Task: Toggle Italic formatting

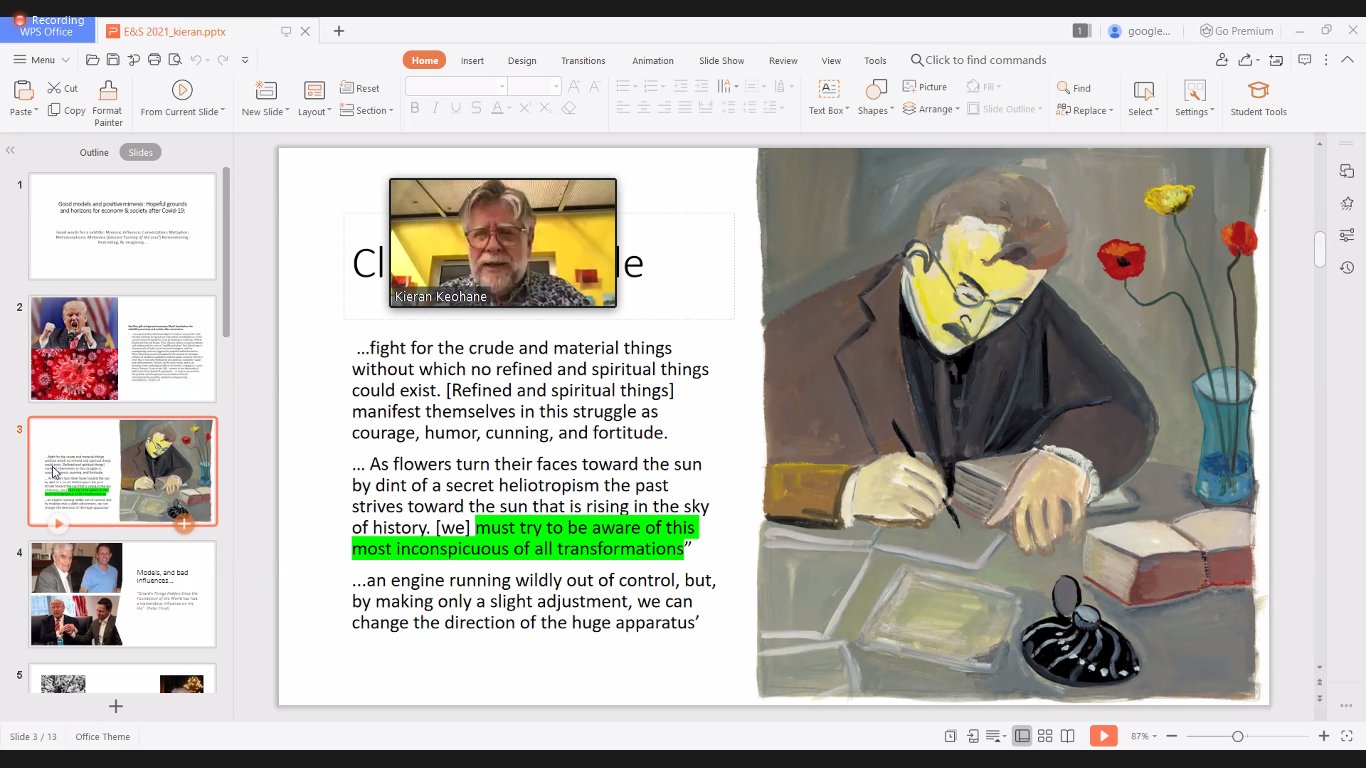Action: tap(435, 108)
